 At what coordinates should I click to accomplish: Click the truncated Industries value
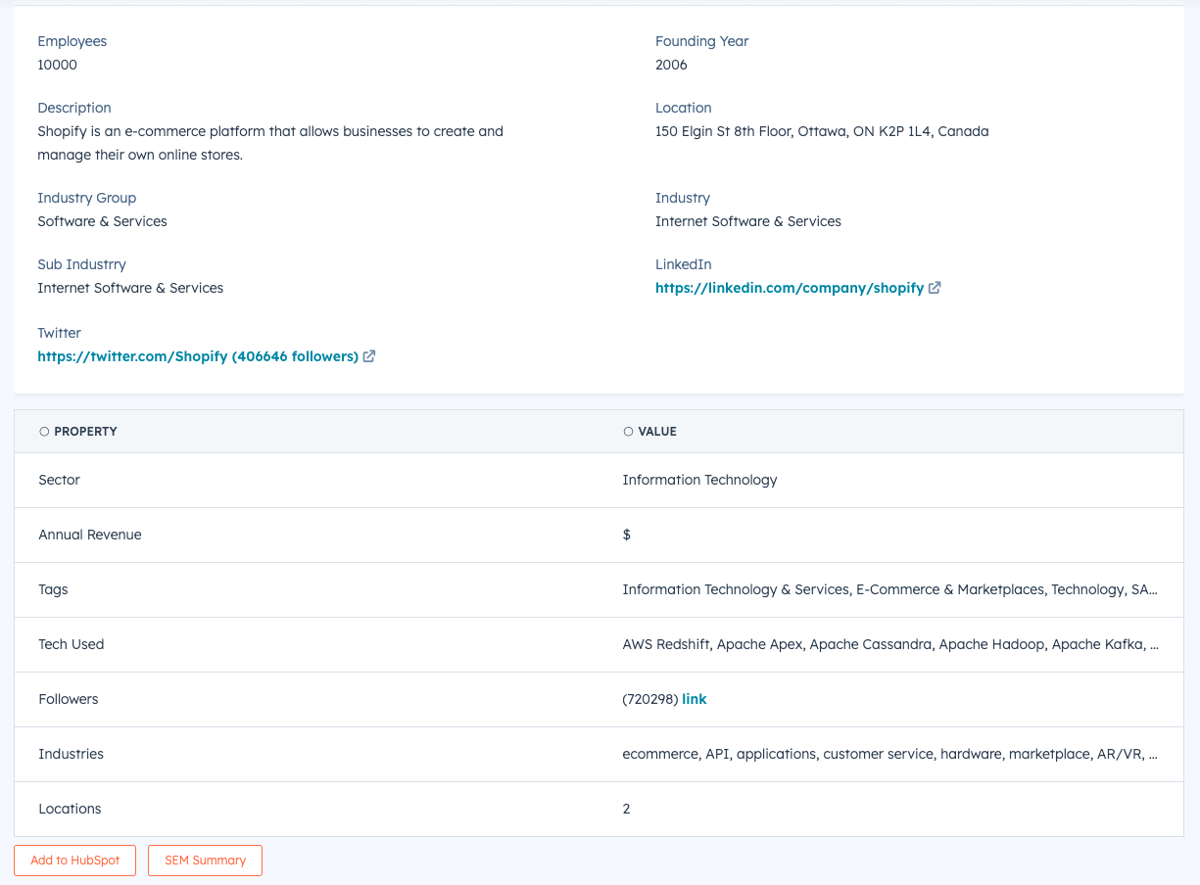point(890,753)
